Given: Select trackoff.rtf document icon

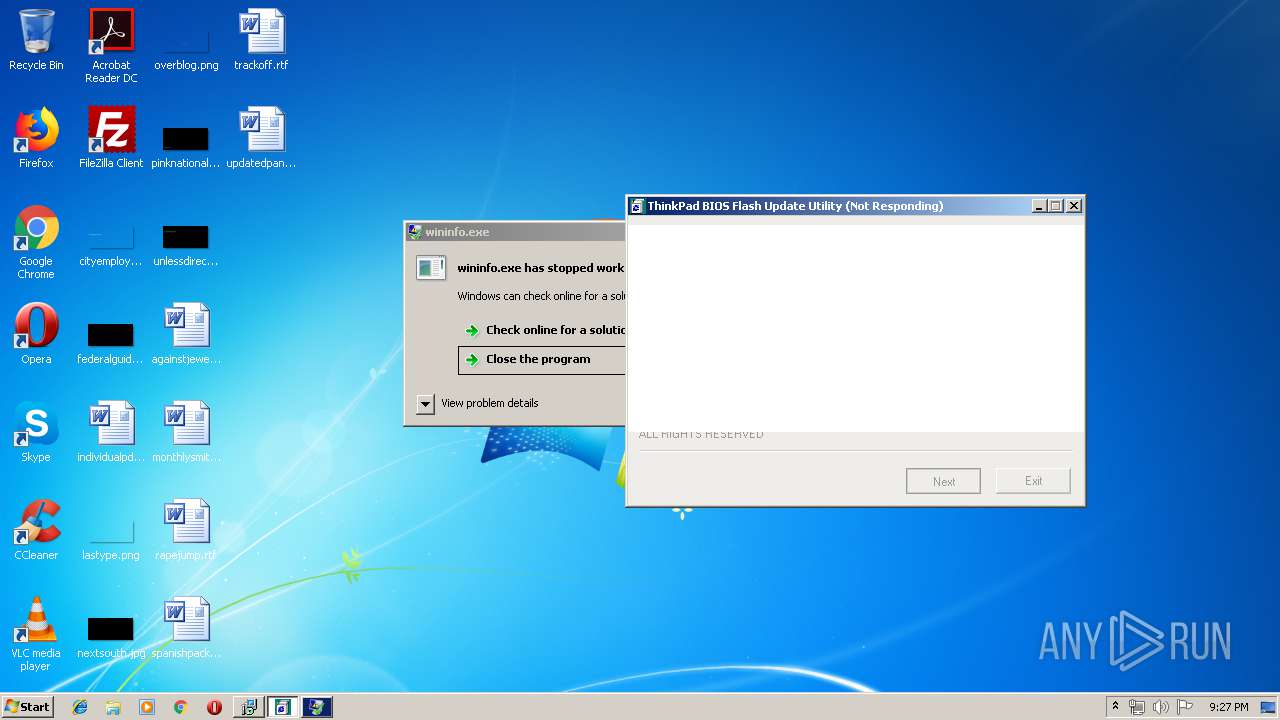Looking at the screenshot, I should pos(261,40).
